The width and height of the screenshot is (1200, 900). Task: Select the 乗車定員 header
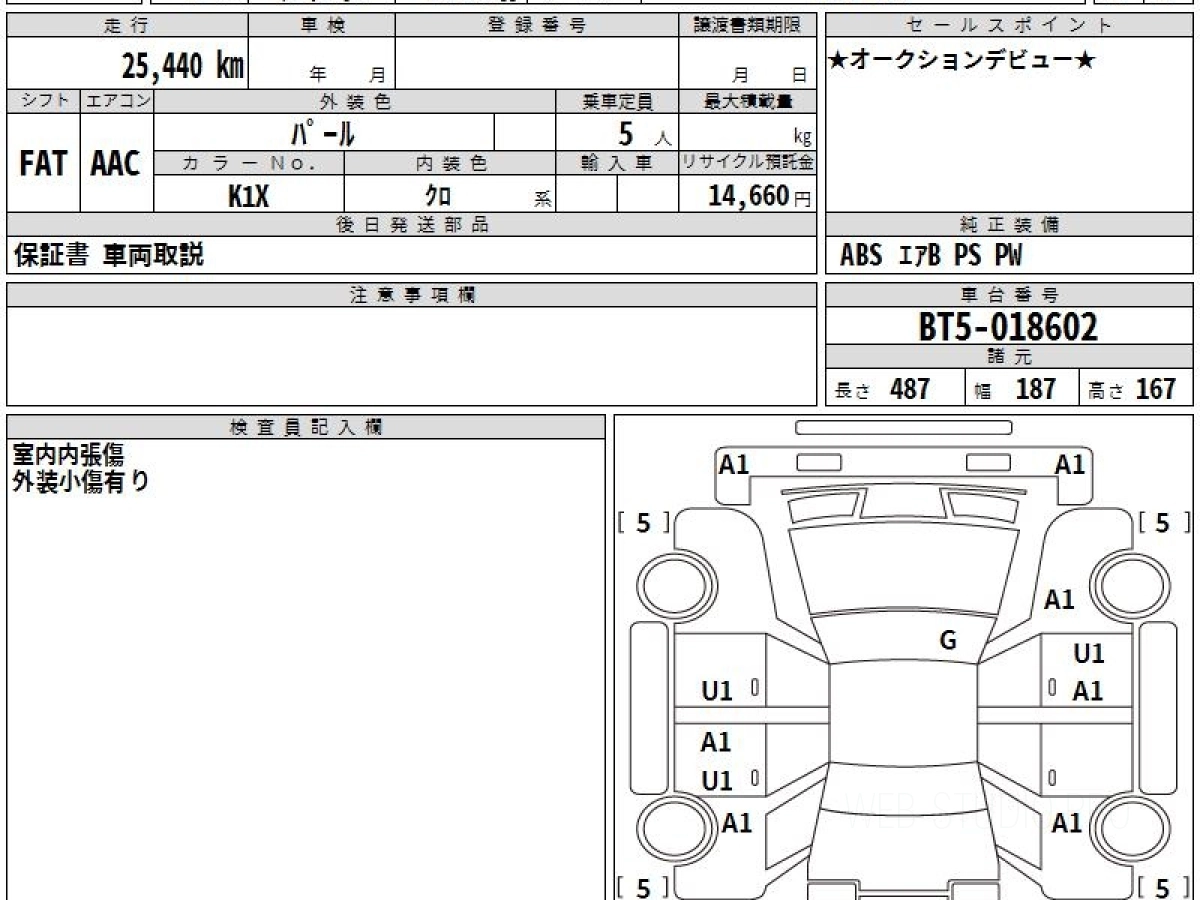[x=617, y=101]
